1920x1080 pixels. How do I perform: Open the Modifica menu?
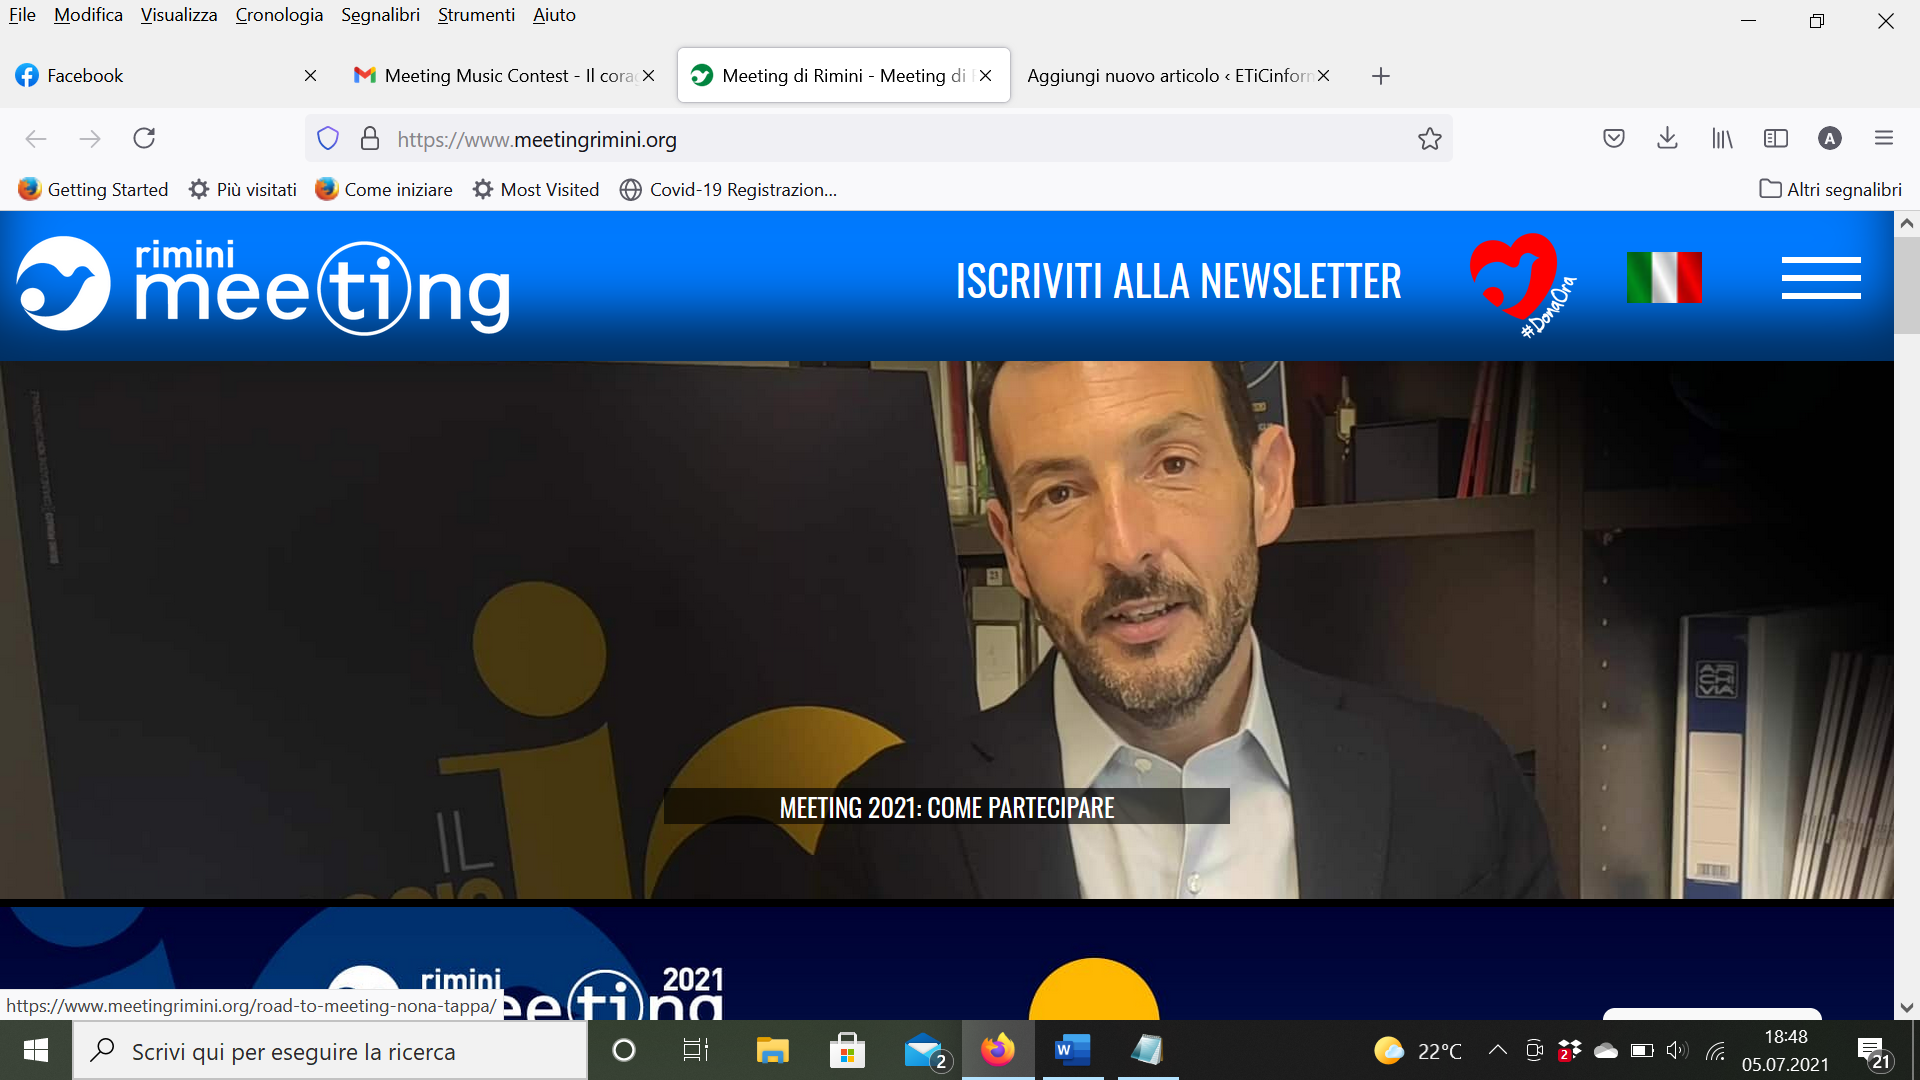[x=88, y=15]
